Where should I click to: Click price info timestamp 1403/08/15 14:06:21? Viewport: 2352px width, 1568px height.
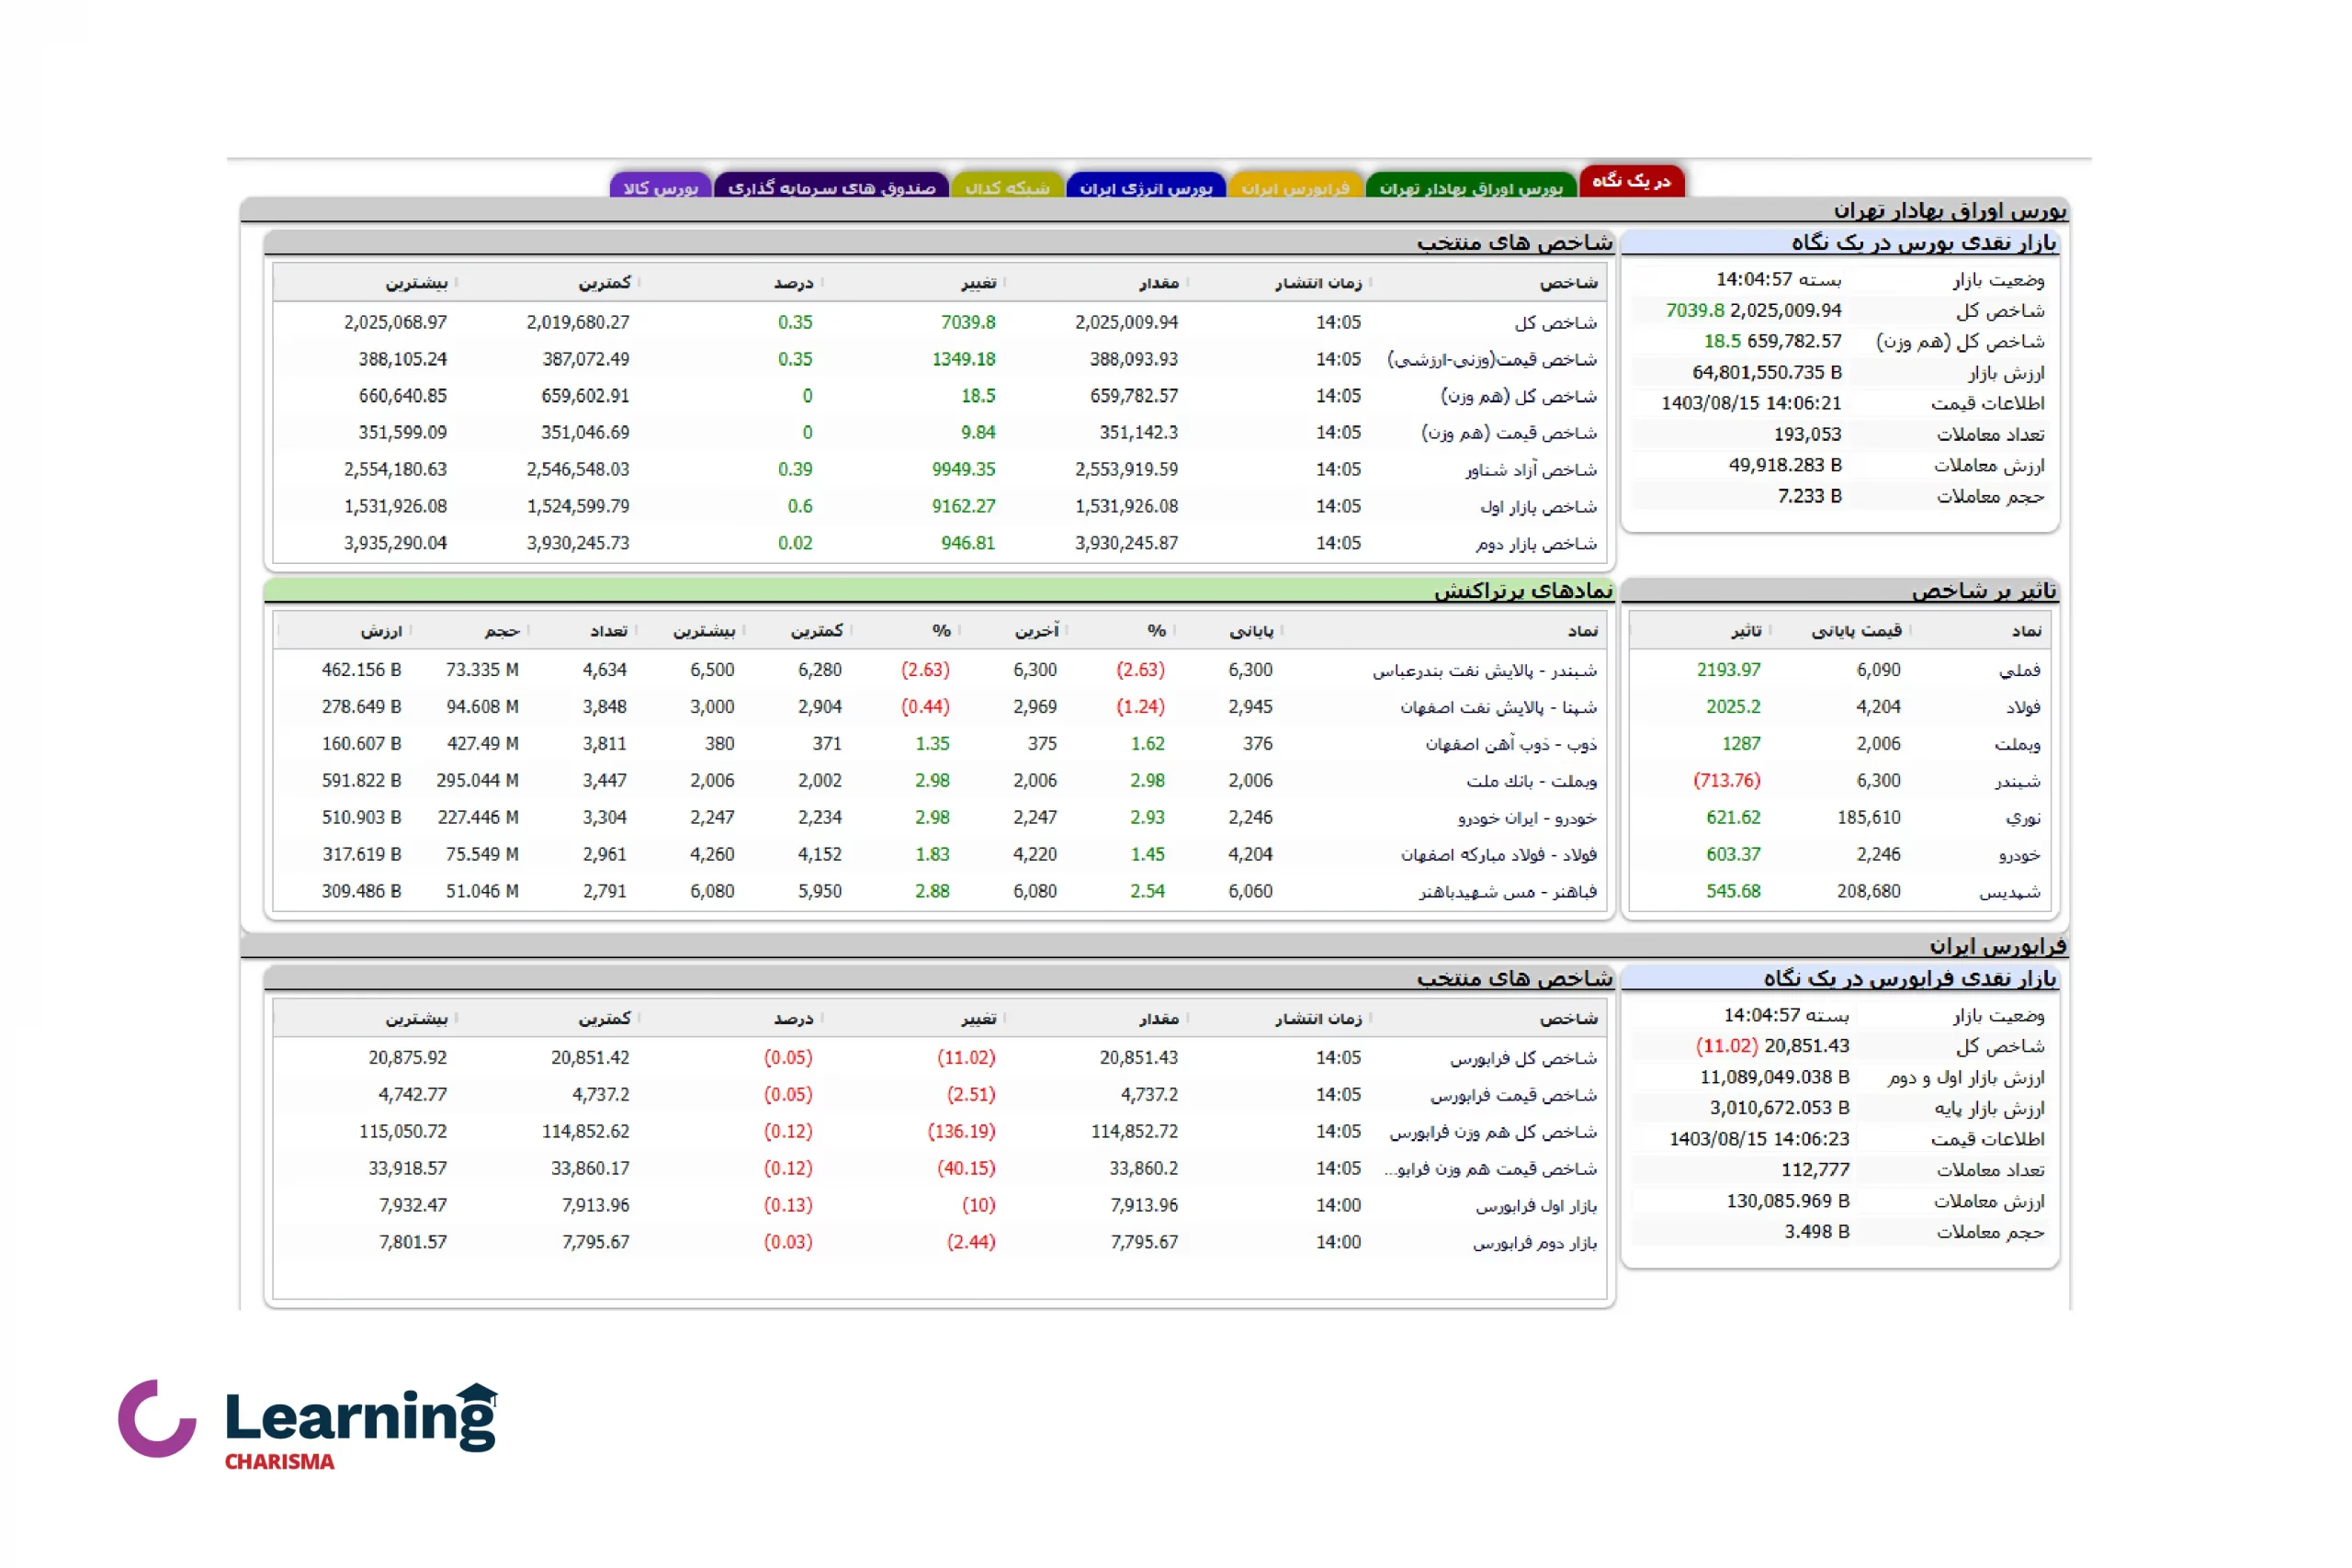coord(1751,404)
